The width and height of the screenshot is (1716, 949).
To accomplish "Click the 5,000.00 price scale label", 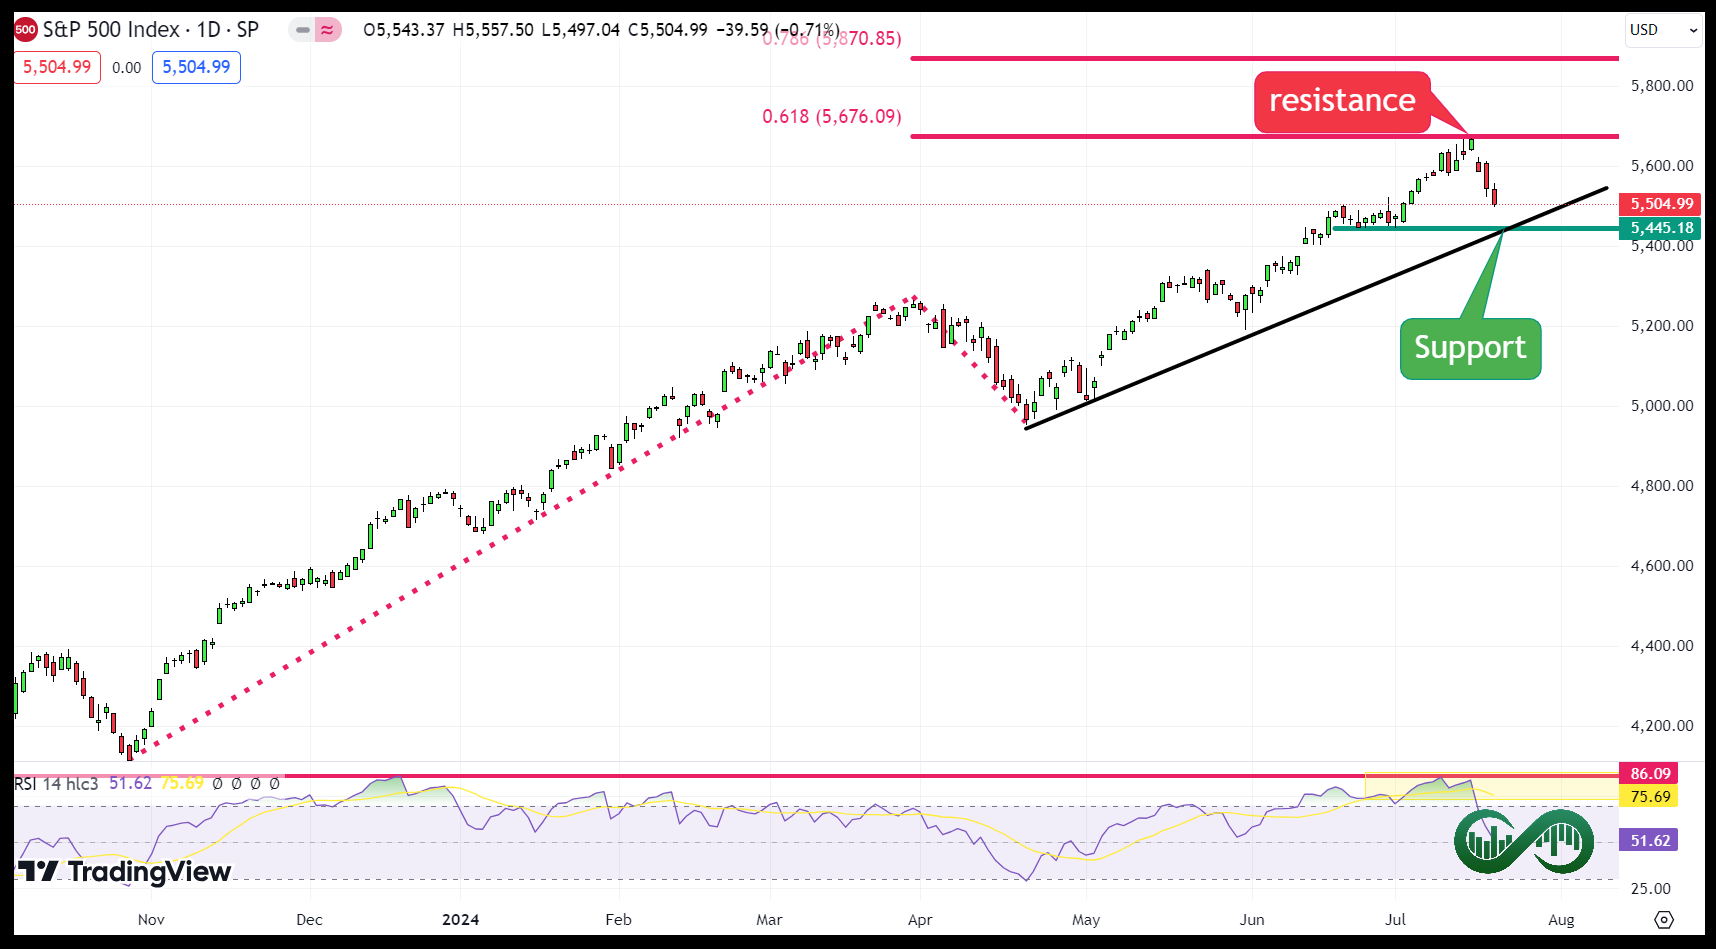I will 1662,406.
